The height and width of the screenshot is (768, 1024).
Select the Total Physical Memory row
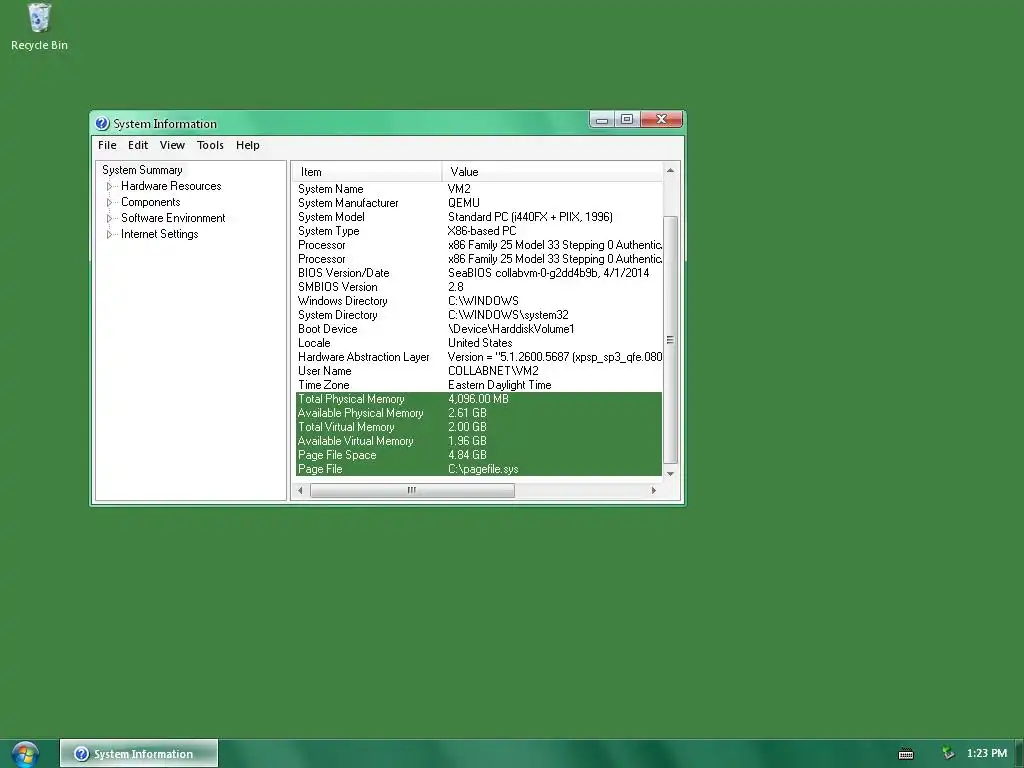pos(478,399)
